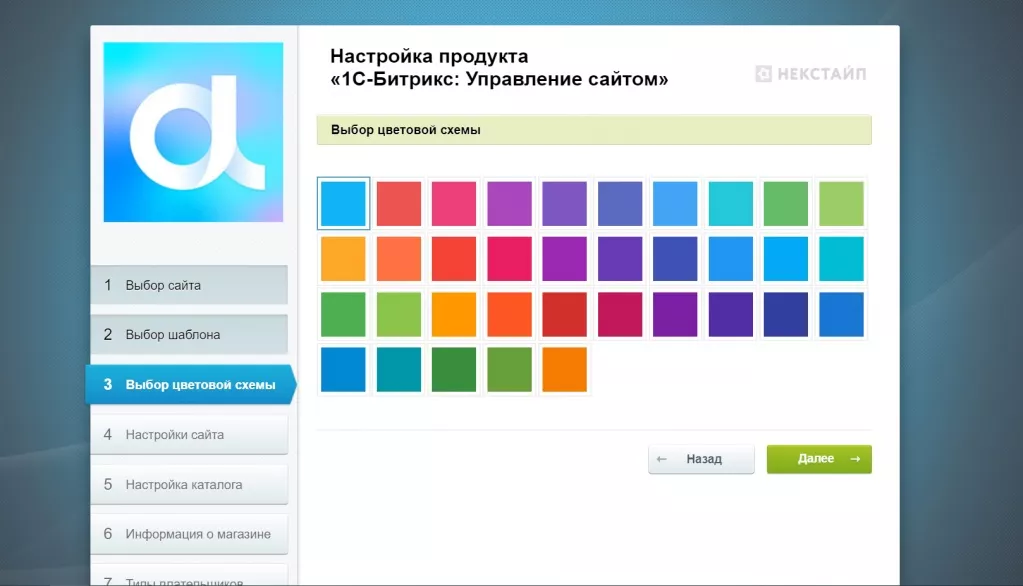Select the dark violet swatch, eighth in third row

click(731, 315)
